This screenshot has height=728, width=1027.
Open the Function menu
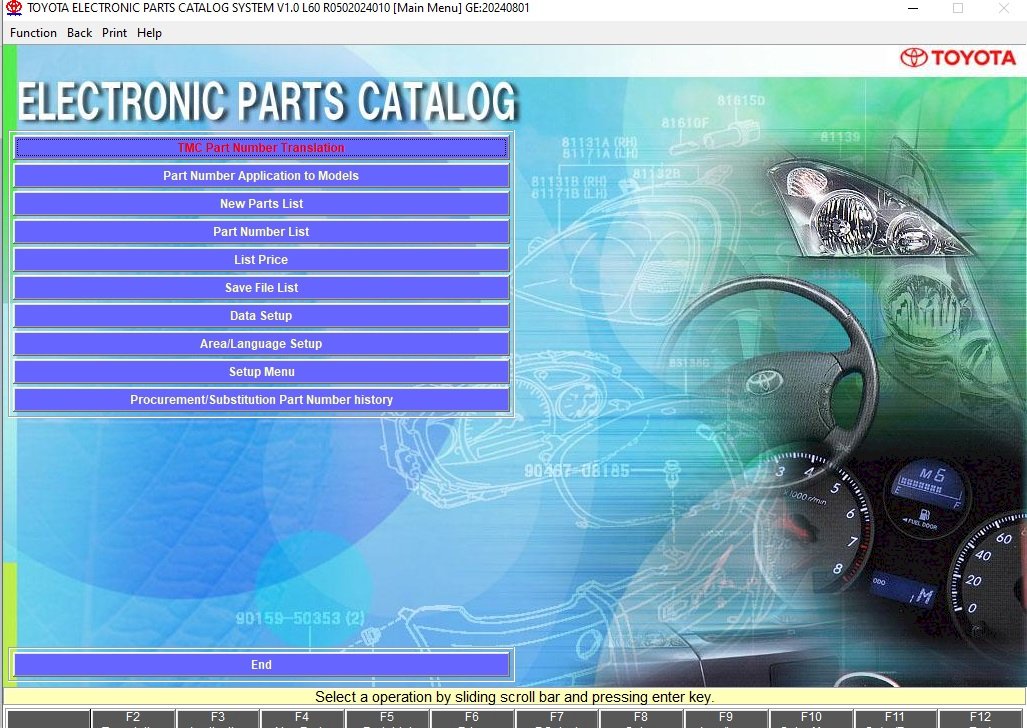point(33,33)
